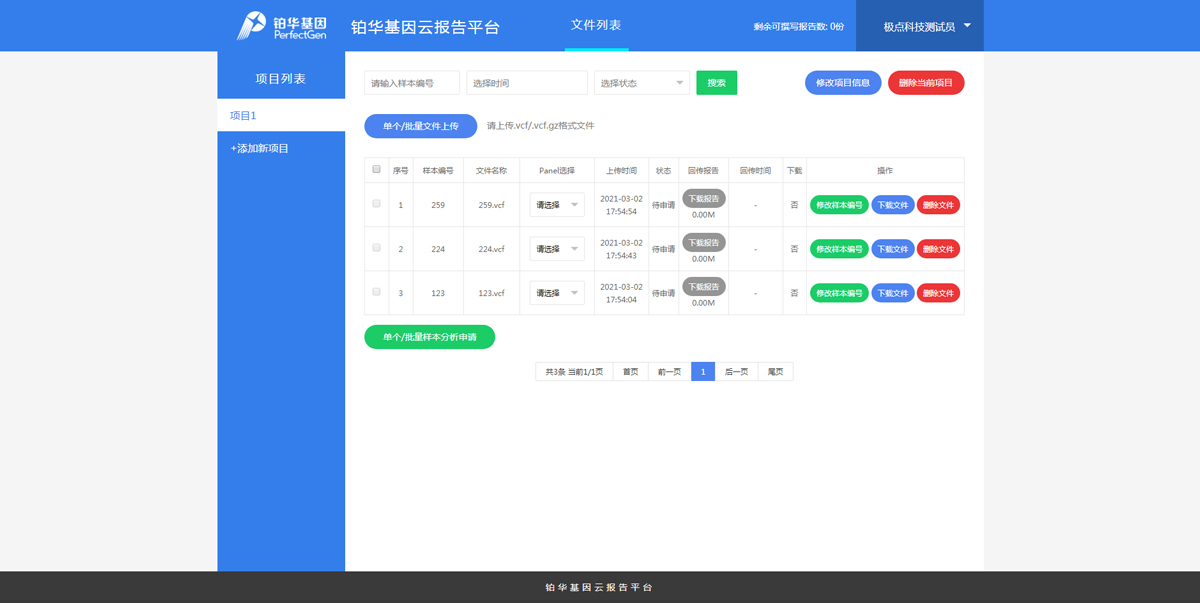
Task: Click 下载文件 for sample 224
Action: tap(892, 249)
